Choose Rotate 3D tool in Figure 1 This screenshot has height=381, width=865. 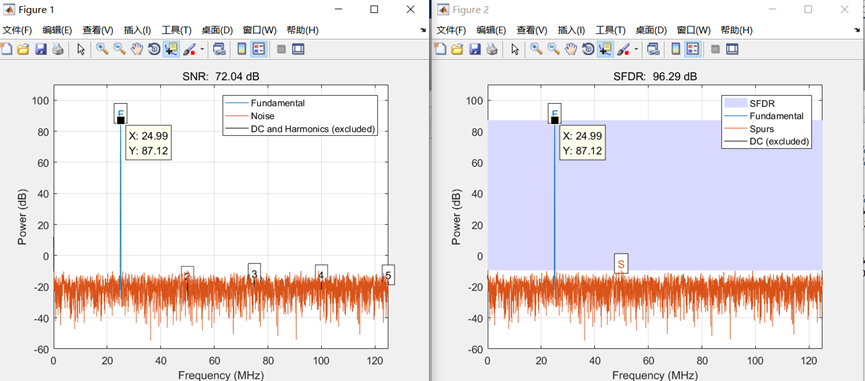[x=154, y=50]
